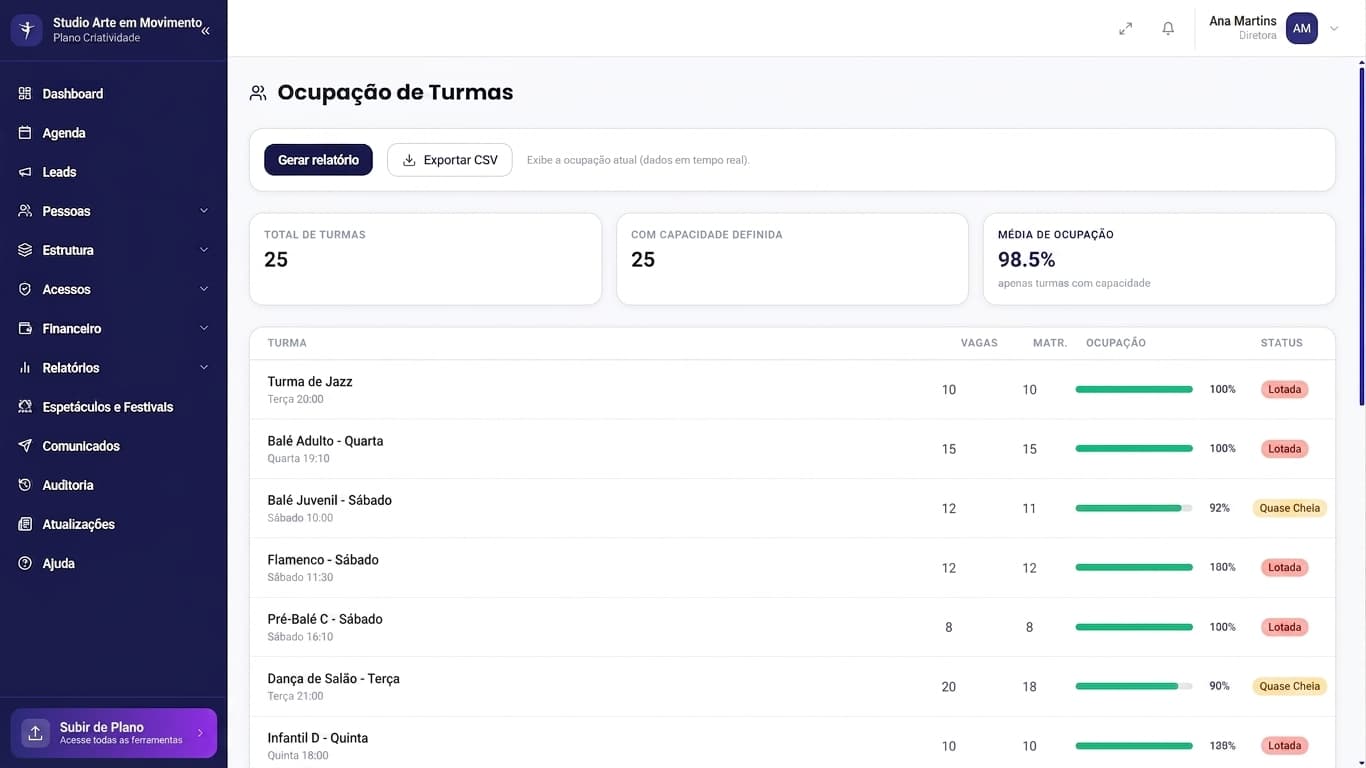This screenshot has width=1366, height=768.
Task: Click the OCUPAÇÃO column header
Action: (1116, 343)
